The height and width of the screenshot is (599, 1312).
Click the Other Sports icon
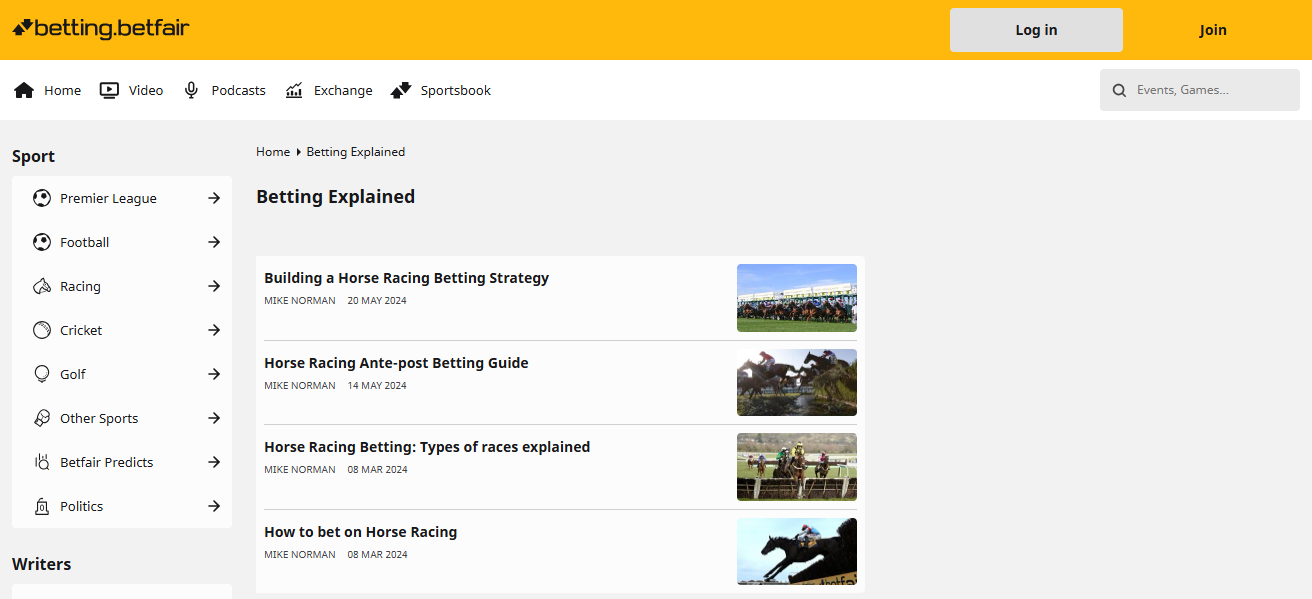42,418
